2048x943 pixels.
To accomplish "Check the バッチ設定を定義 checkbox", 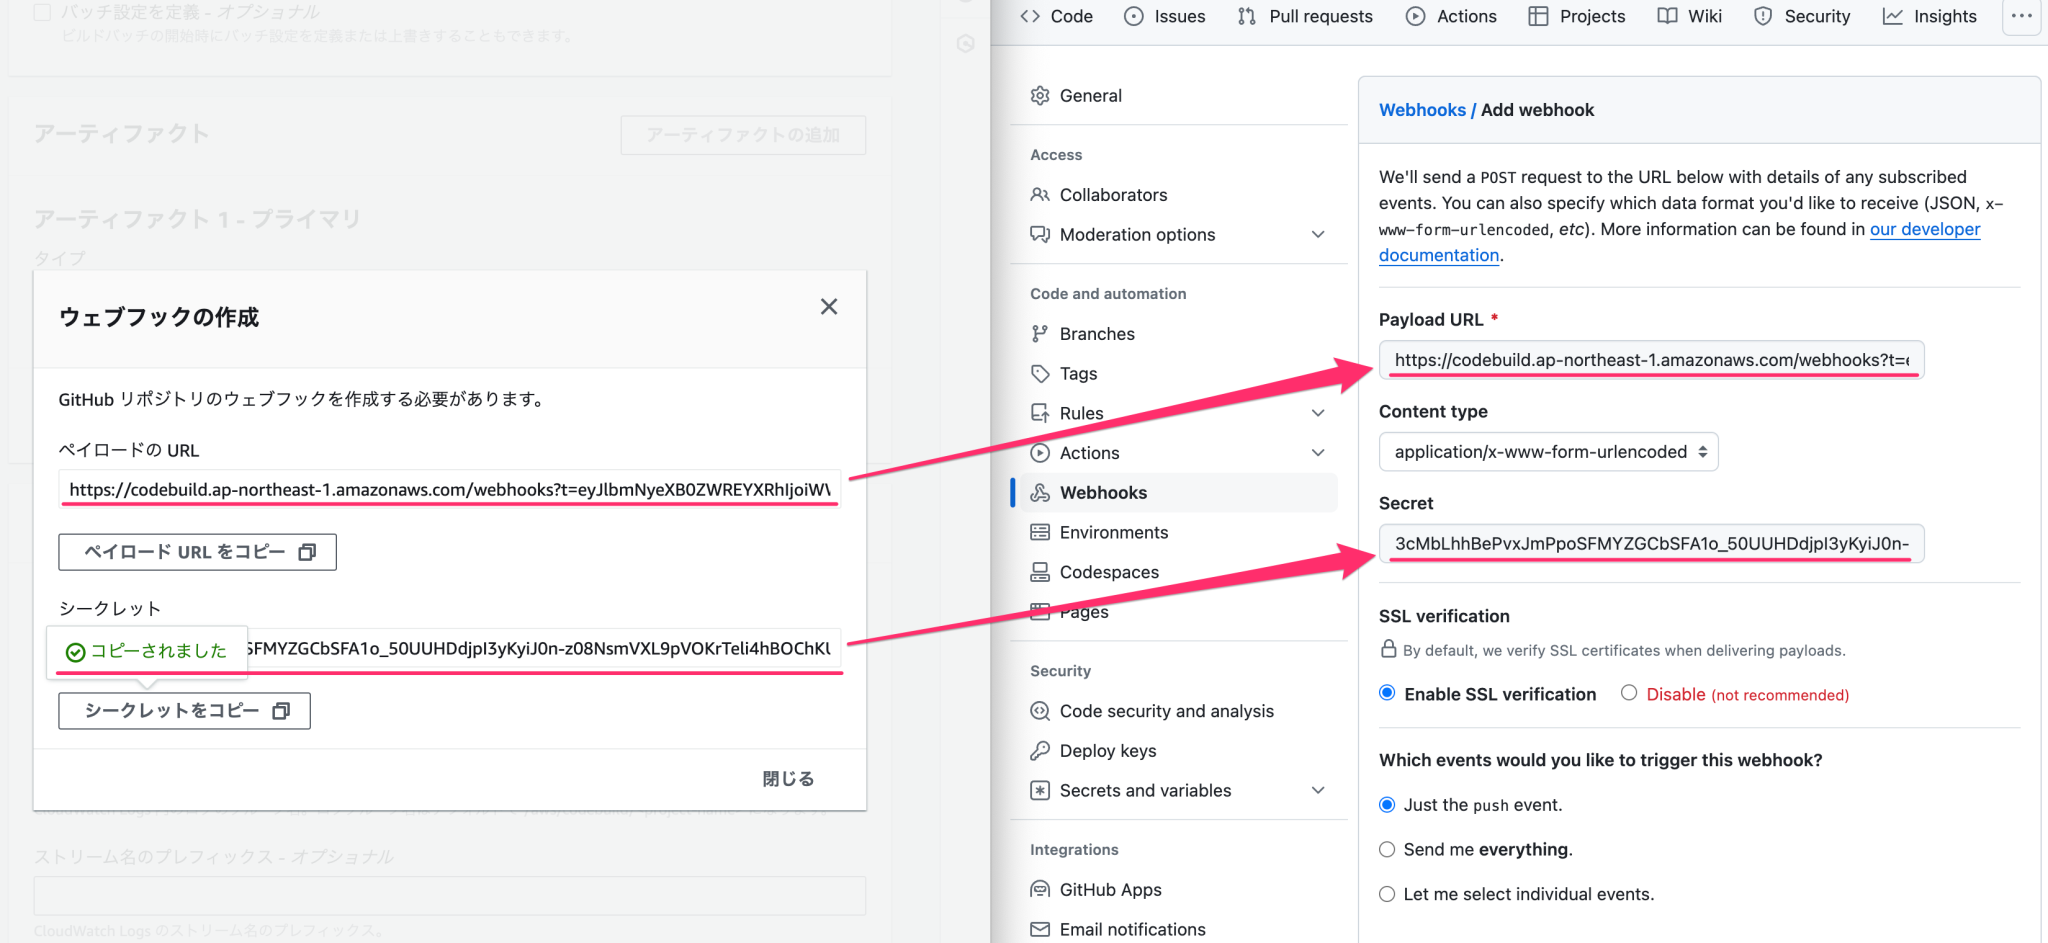I will point(40,11).
